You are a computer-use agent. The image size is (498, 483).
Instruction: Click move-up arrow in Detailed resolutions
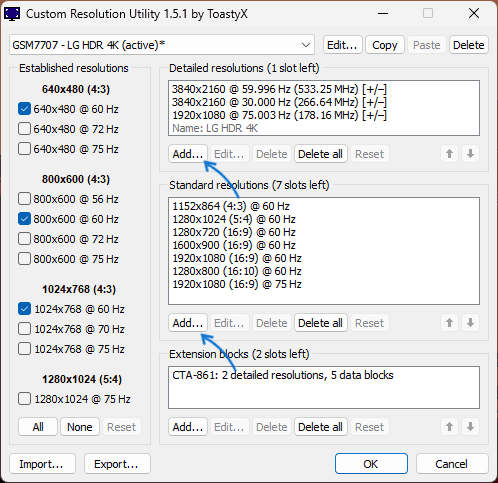(x=449, y=154)
